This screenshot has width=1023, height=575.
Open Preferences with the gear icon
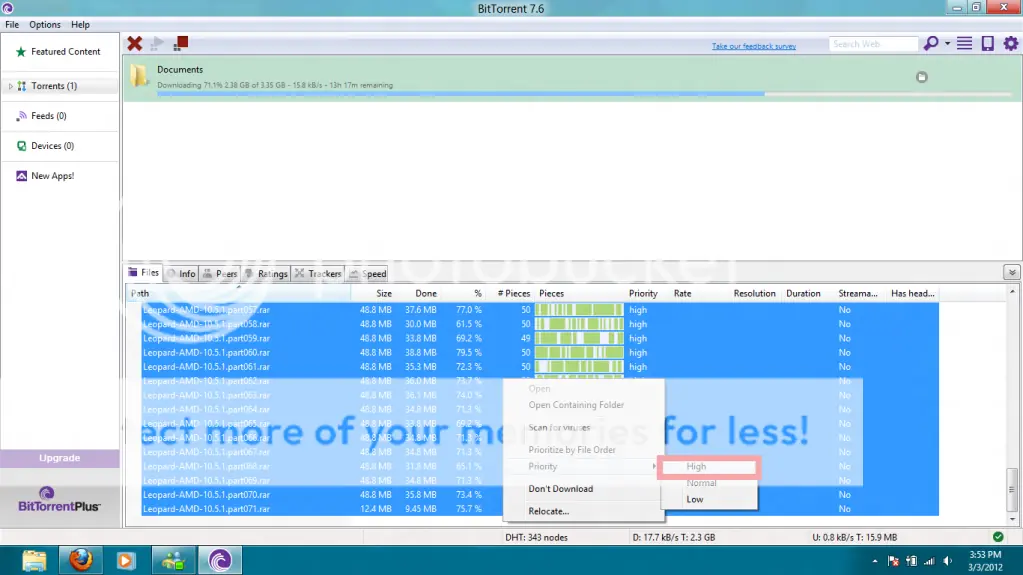pyautogui.click(x=1011, y=44)
